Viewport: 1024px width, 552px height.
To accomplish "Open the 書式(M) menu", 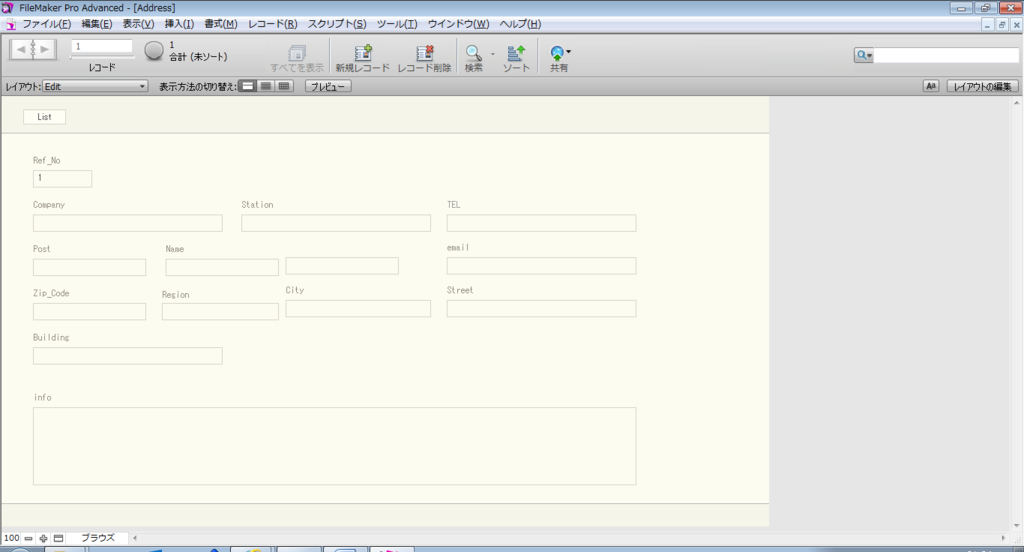I will click(221, 24).
